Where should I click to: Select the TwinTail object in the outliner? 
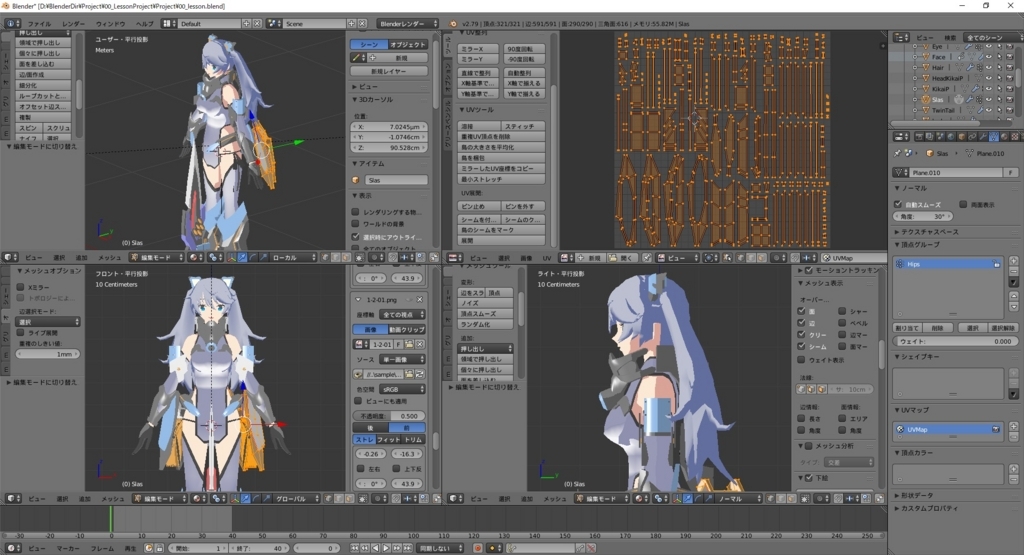pyautogui.click(x=943, y=110)
